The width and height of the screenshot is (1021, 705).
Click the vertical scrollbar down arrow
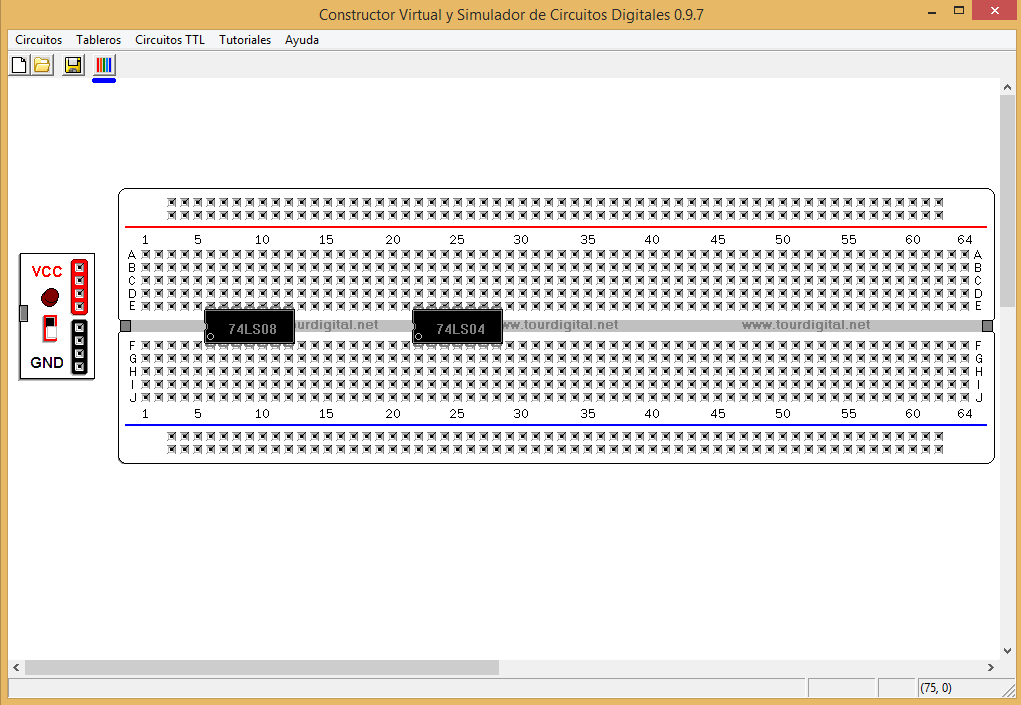tap(1007, 650)
